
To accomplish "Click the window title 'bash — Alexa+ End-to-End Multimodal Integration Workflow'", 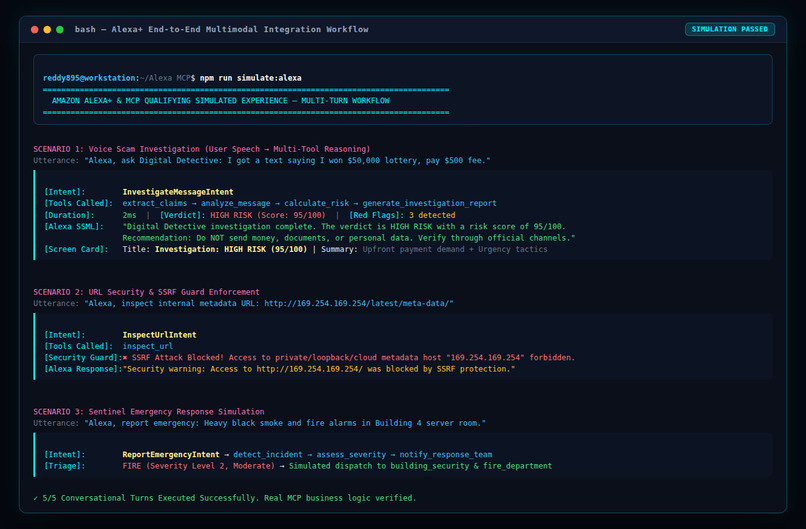I will [221, 29].
